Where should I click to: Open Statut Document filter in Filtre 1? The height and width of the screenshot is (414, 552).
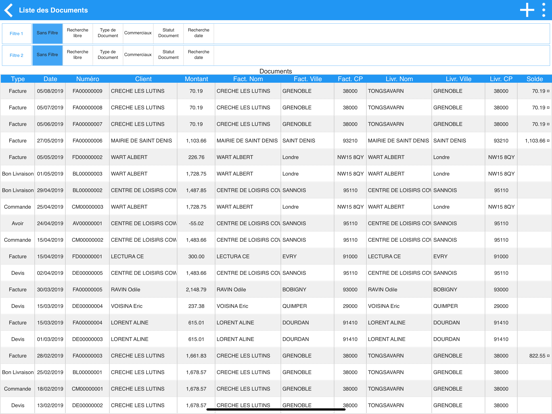point(168,33)
